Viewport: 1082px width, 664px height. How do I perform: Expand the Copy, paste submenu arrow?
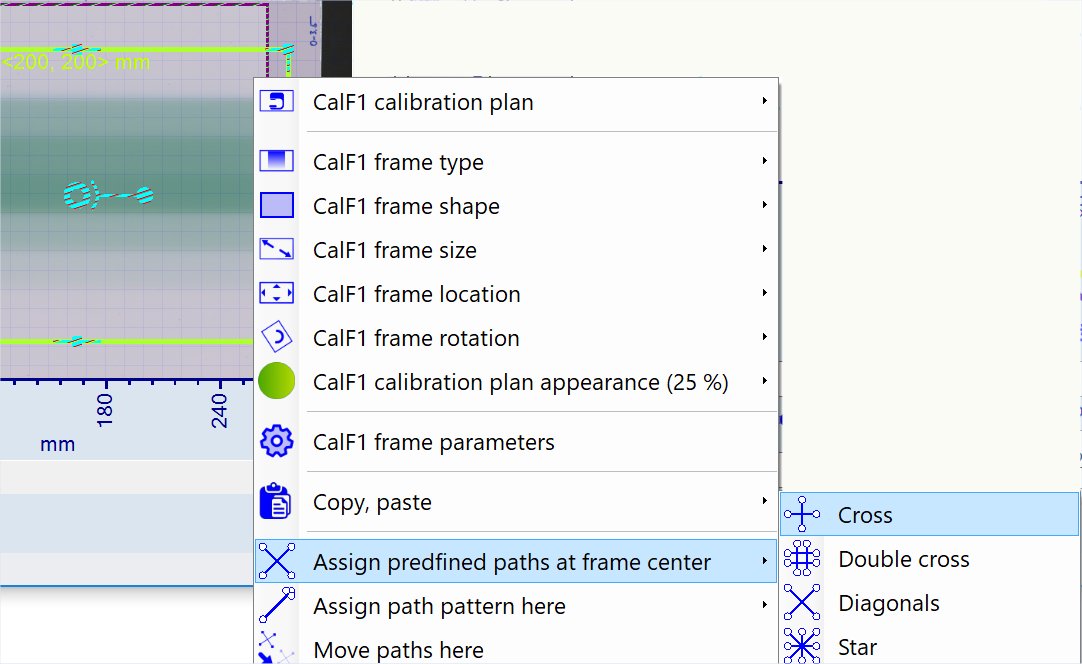[x=764, y=501]
